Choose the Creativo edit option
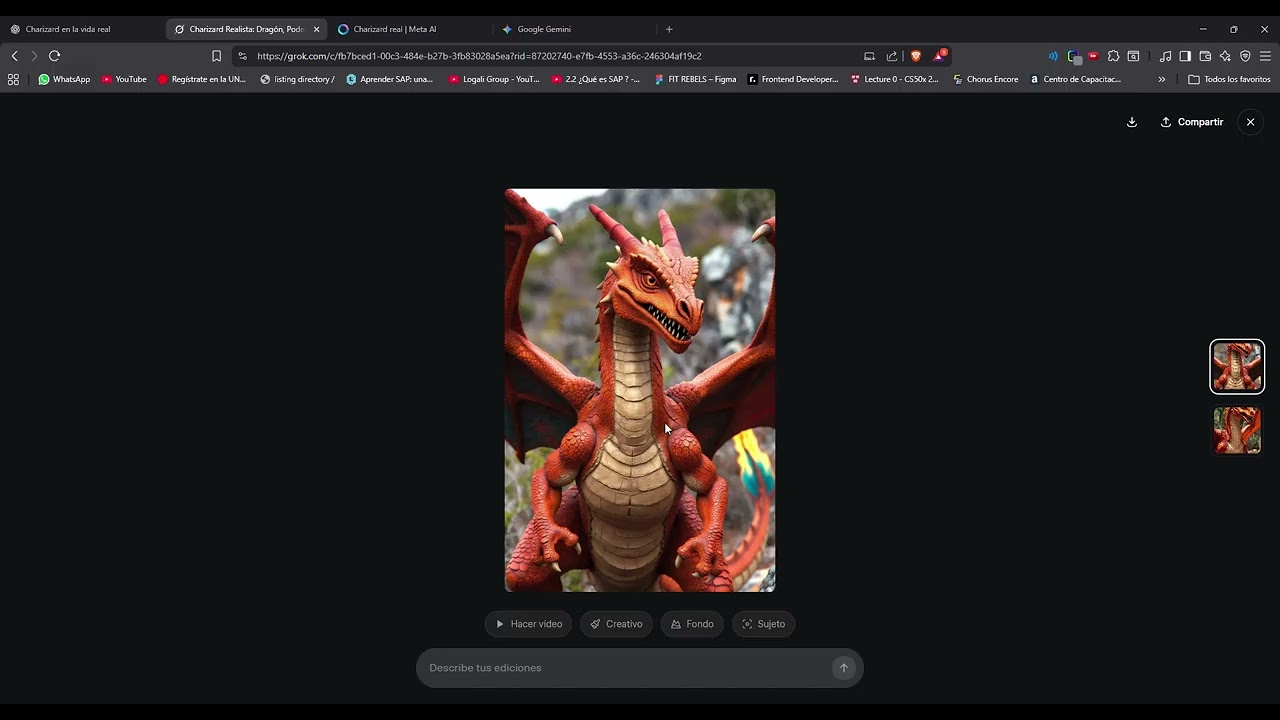1280x720 pixels. point(616,624)
